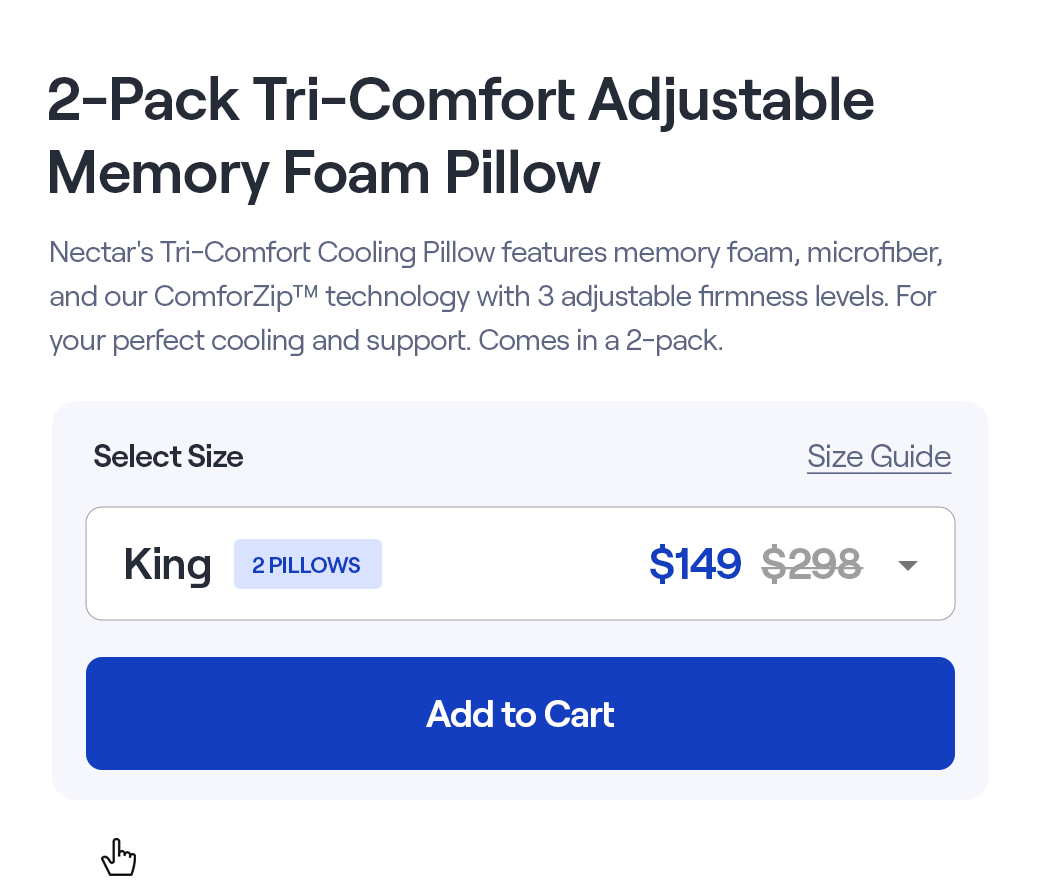
Task: Click the $149 sale price
Action: tap(695, 563)
